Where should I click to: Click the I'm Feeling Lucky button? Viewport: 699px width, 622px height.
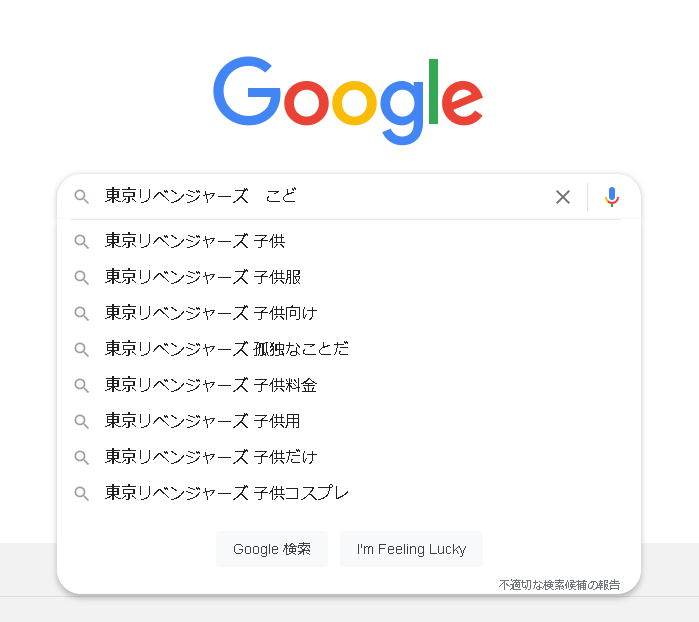[x=411, y=549]
